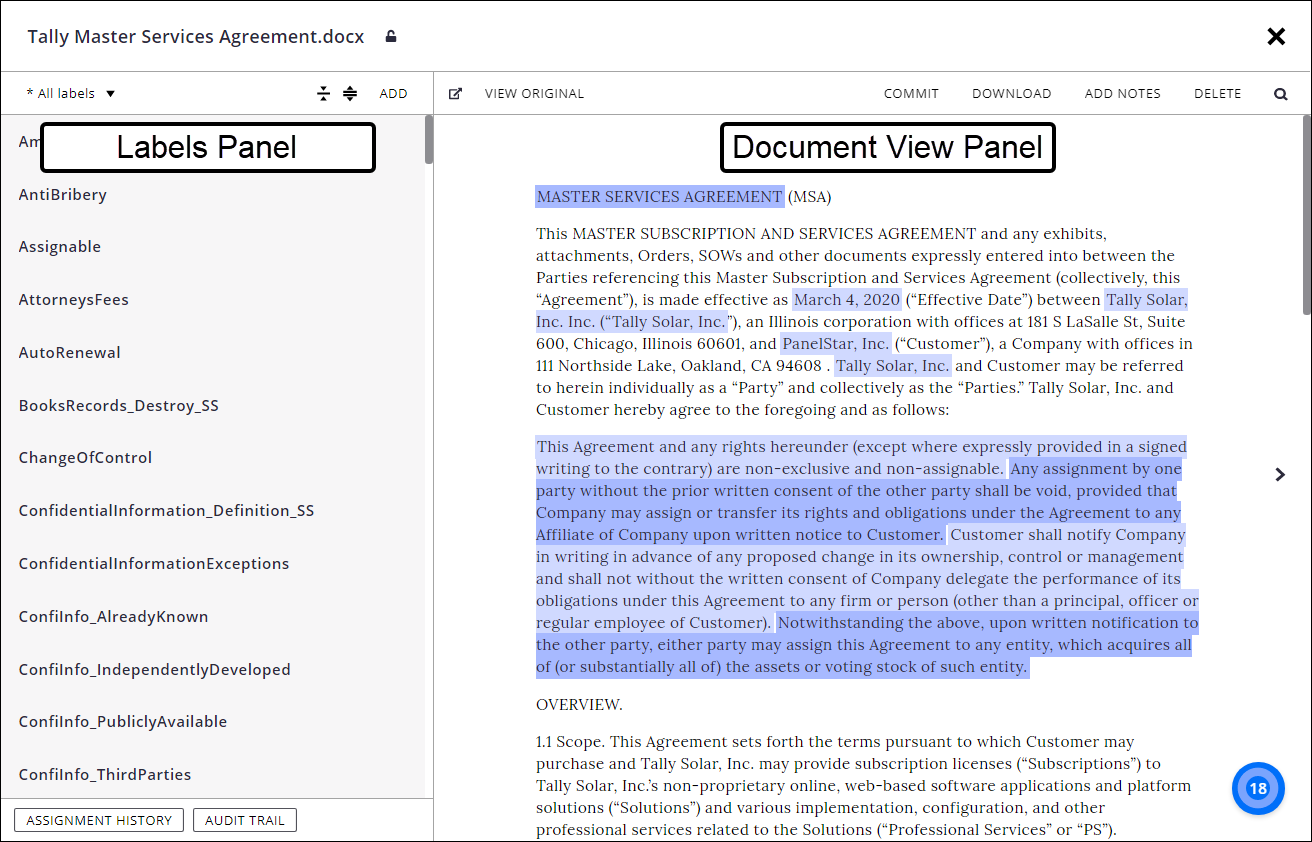Expand the ConfiInfo_PubliclyAvailable label entry

click(x=122, y=721)
